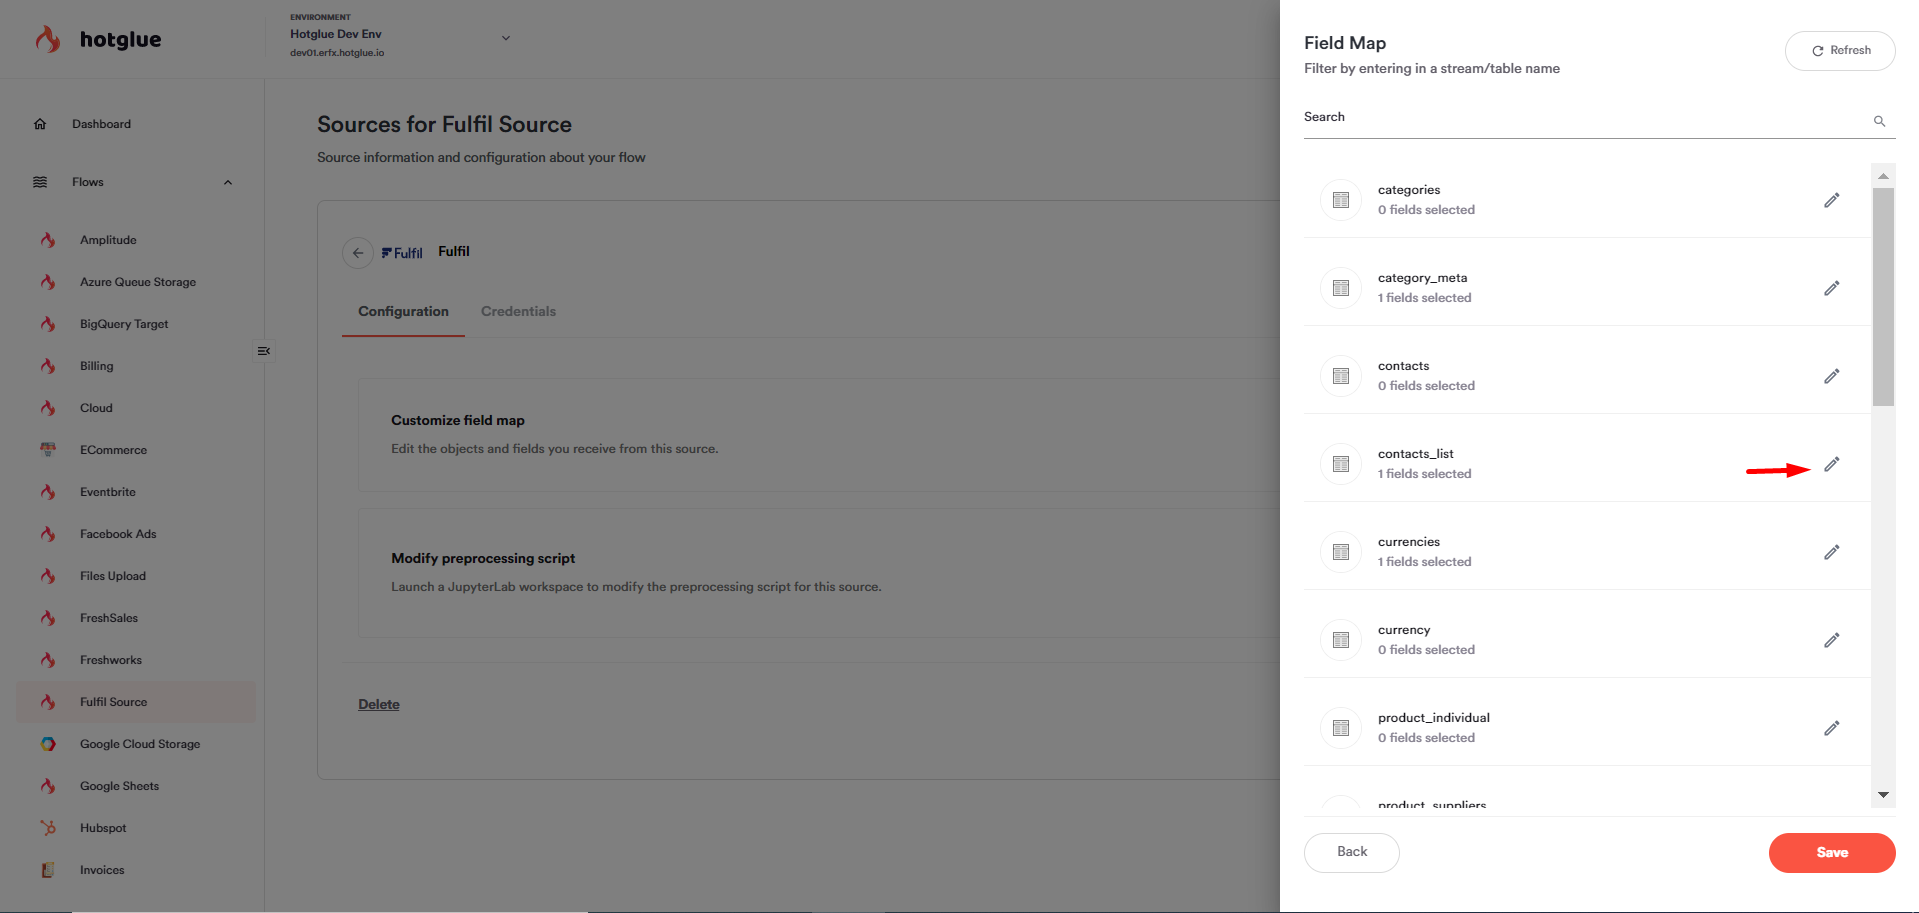The image size is (1919, 913).
Task: Go back using the arrow beside Fulfil
Action: pyautogui.click(x=358, y=253)
